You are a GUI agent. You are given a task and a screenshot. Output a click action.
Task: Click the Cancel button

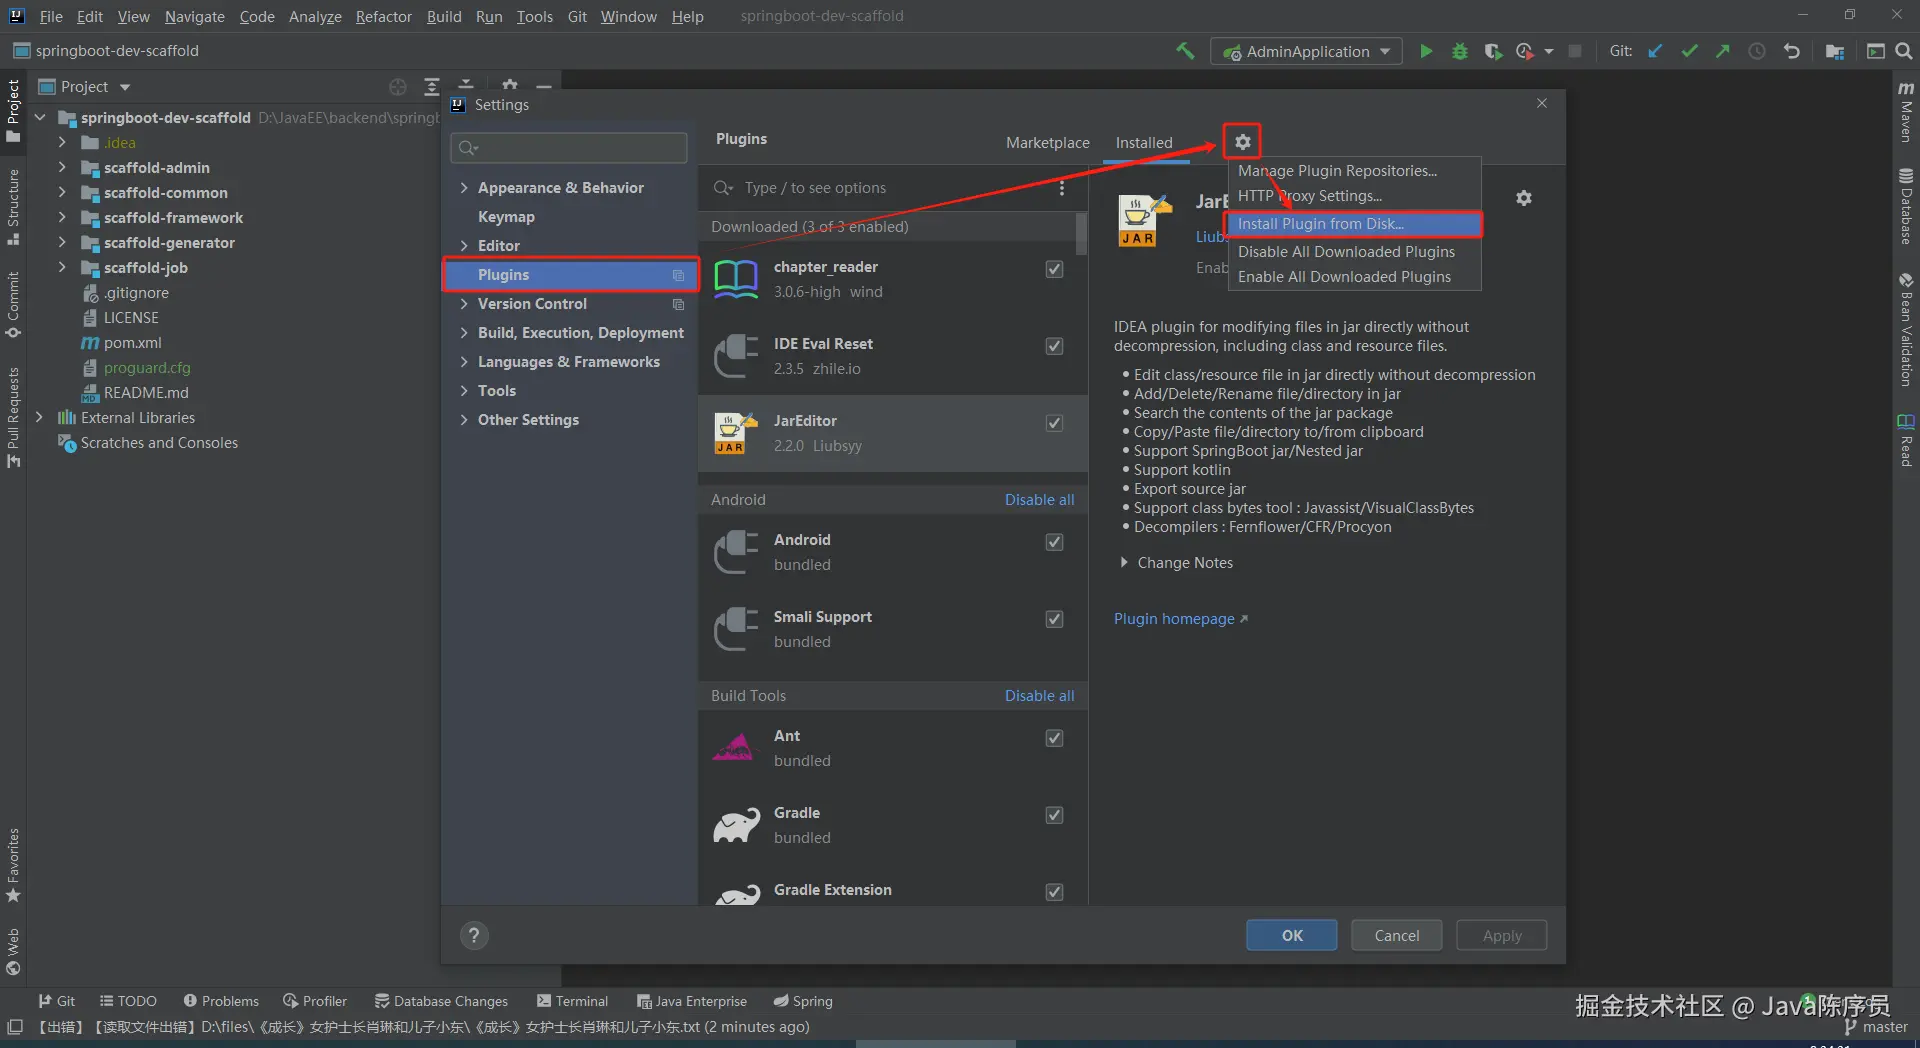1396,935
